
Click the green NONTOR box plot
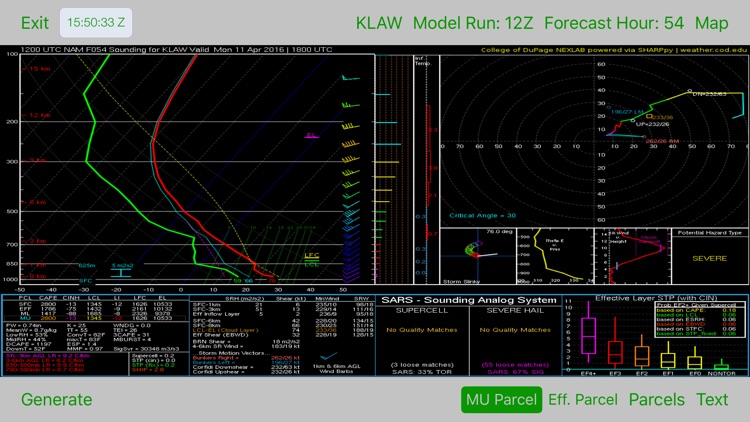721,366
